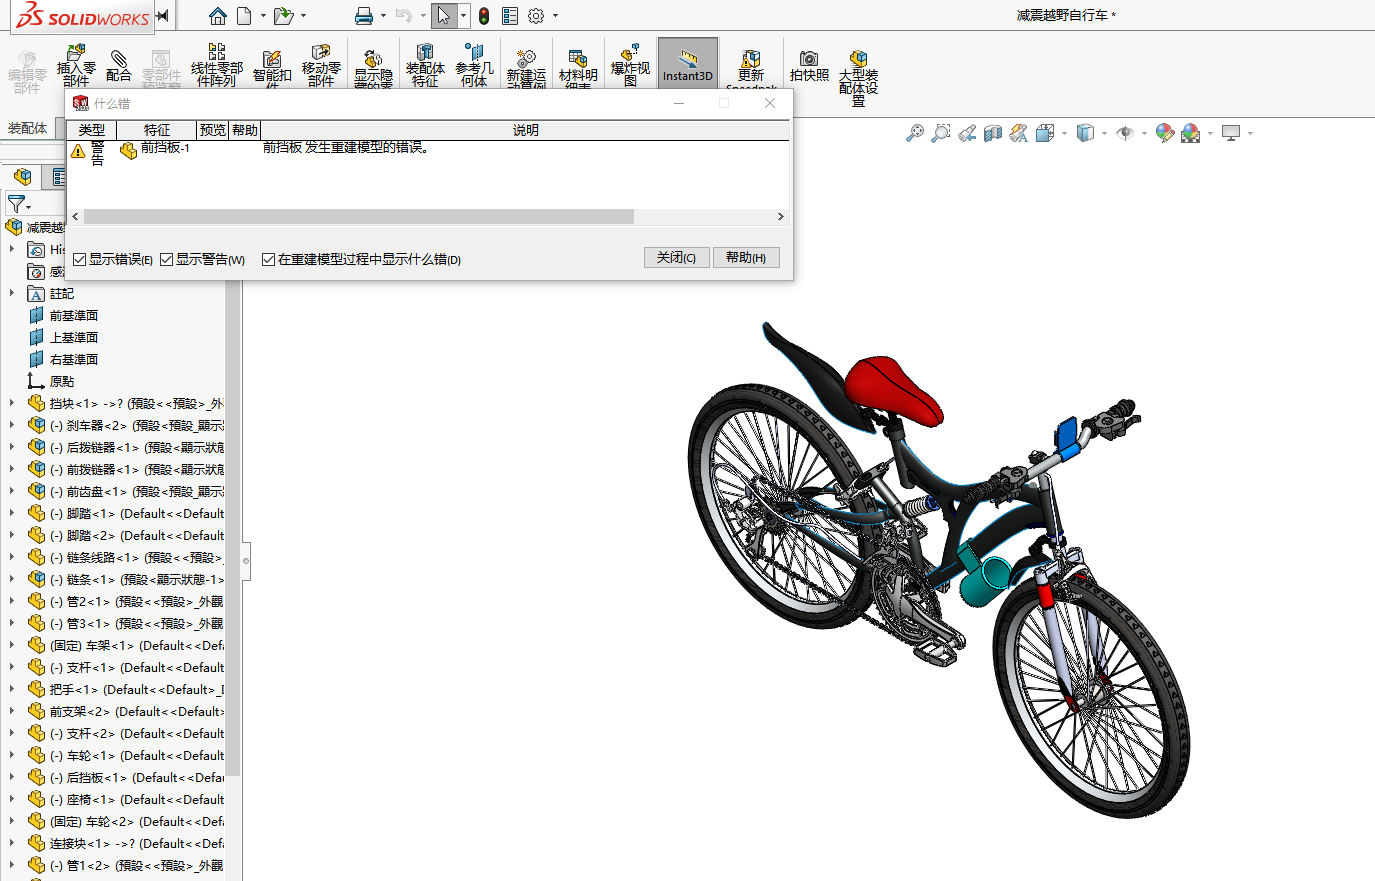Expand the 註記 annotations tree node

[12, 293]
